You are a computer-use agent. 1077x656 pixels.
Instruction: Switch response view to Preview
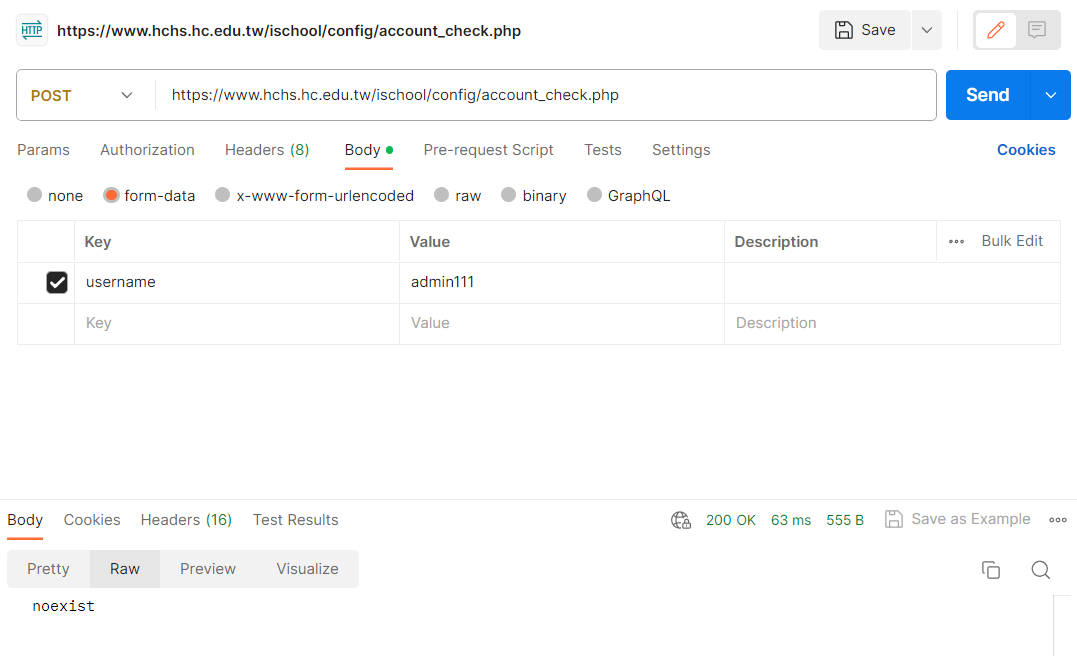click(207, 569)
